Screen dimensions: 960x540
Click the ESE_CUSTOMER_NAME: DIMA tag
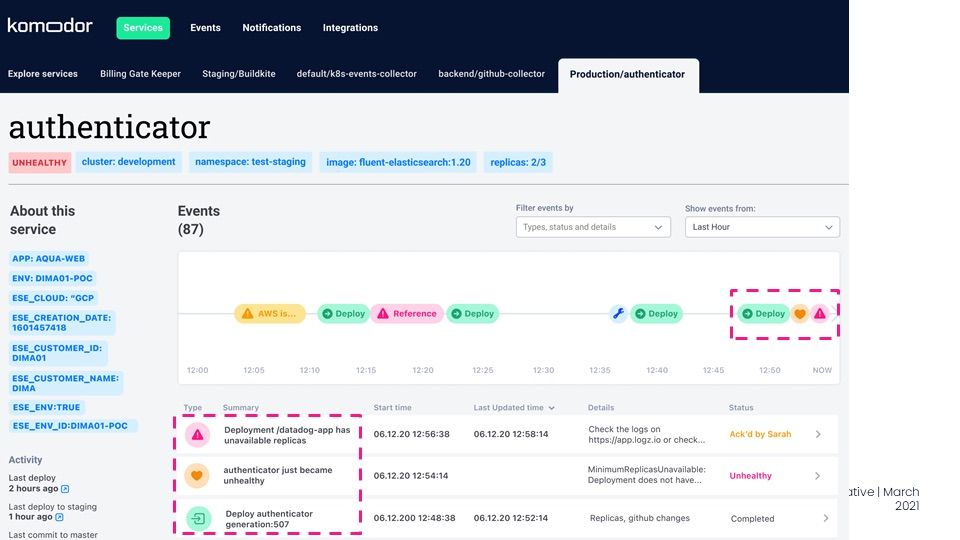[66, 383]
